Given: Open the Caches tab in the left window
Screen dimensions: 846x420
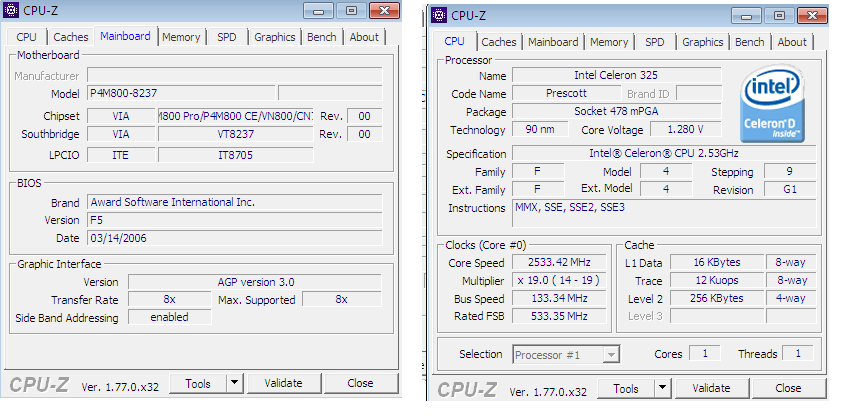Looking at the screenshot, I should click(71, 37).
